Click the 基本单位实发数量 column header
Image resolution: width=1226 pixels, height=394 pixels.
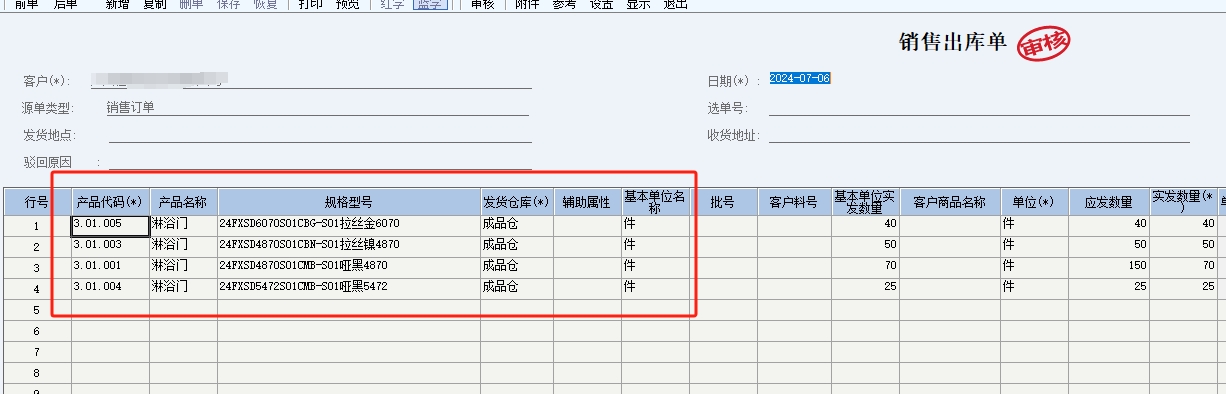click(865, 202)
